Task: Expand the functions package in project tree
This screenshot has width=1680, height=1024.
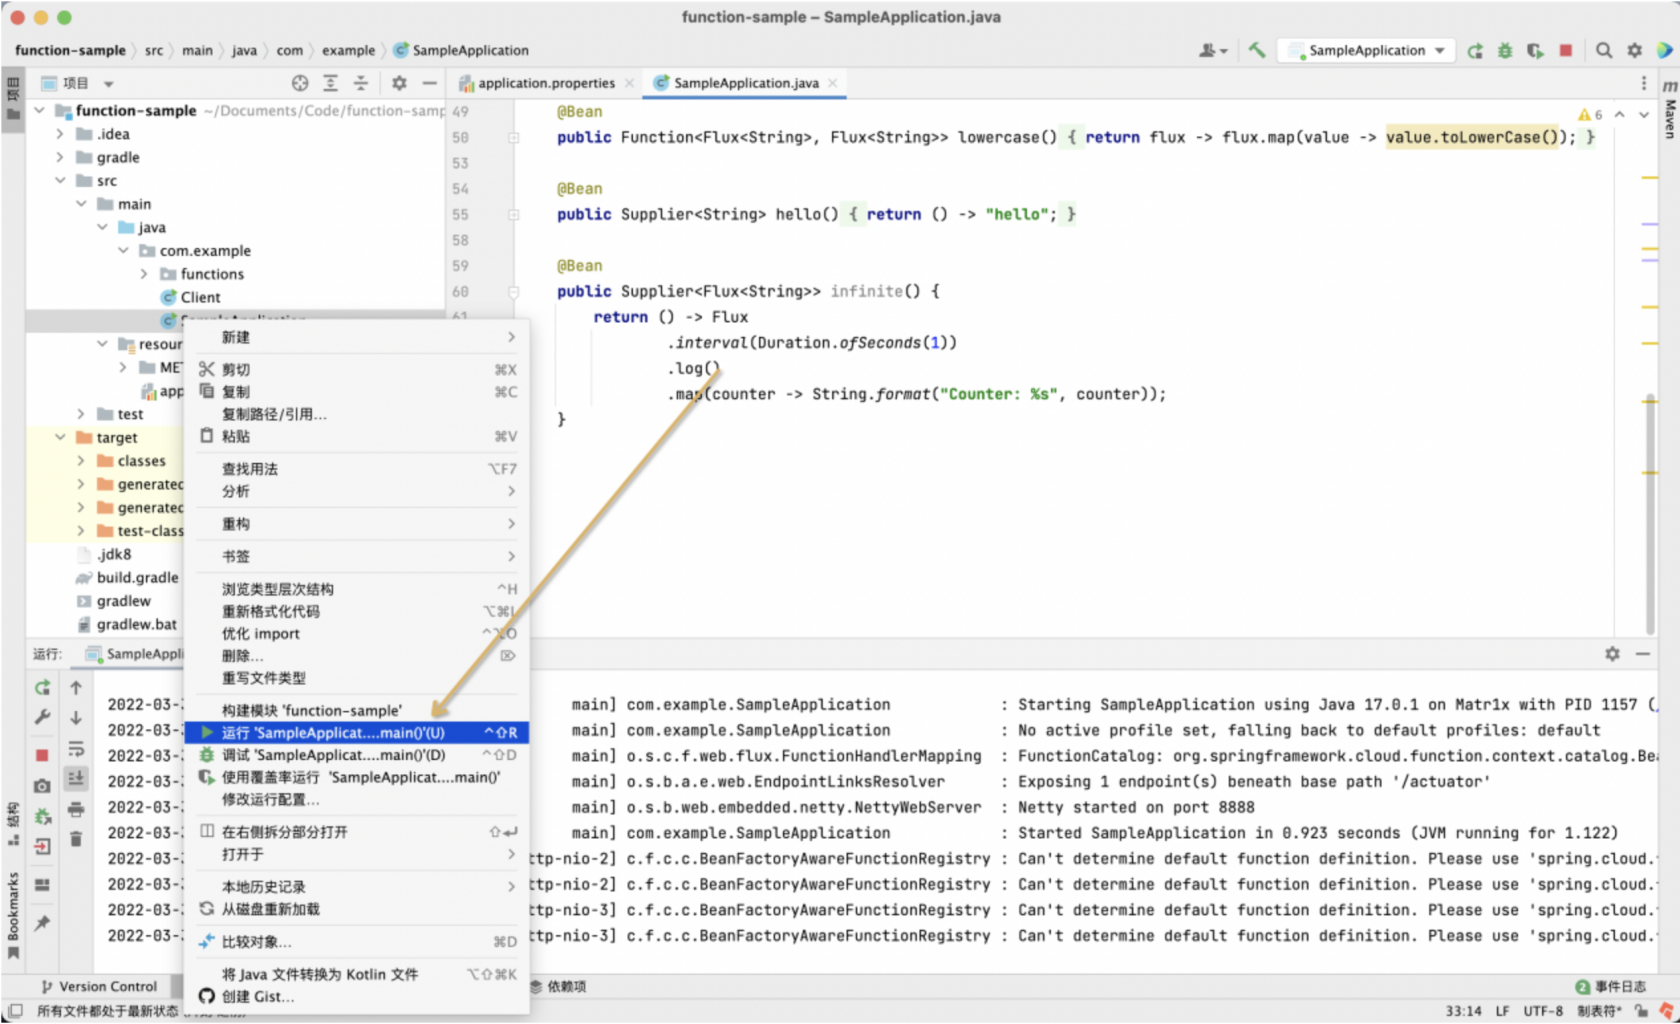Action: pyautogui.click(x=144, y=274)
